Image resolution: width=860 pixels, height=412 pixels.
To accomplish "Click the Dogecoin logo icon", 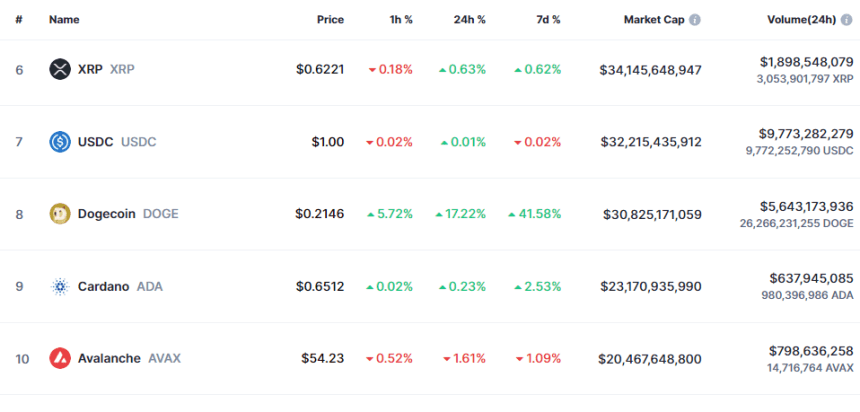I will click(x=60, y=214).
